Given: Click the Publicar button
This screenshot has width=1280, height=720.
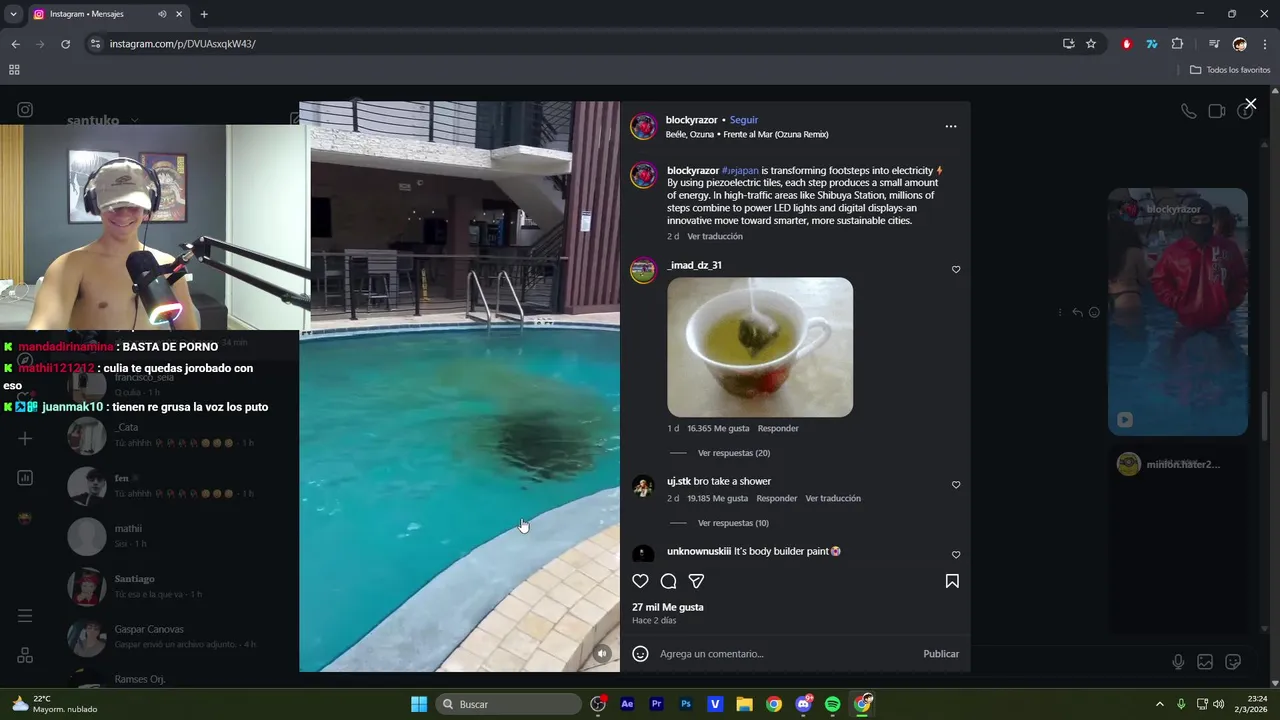Looking at the screenshot, I should (x=941, y=654).
